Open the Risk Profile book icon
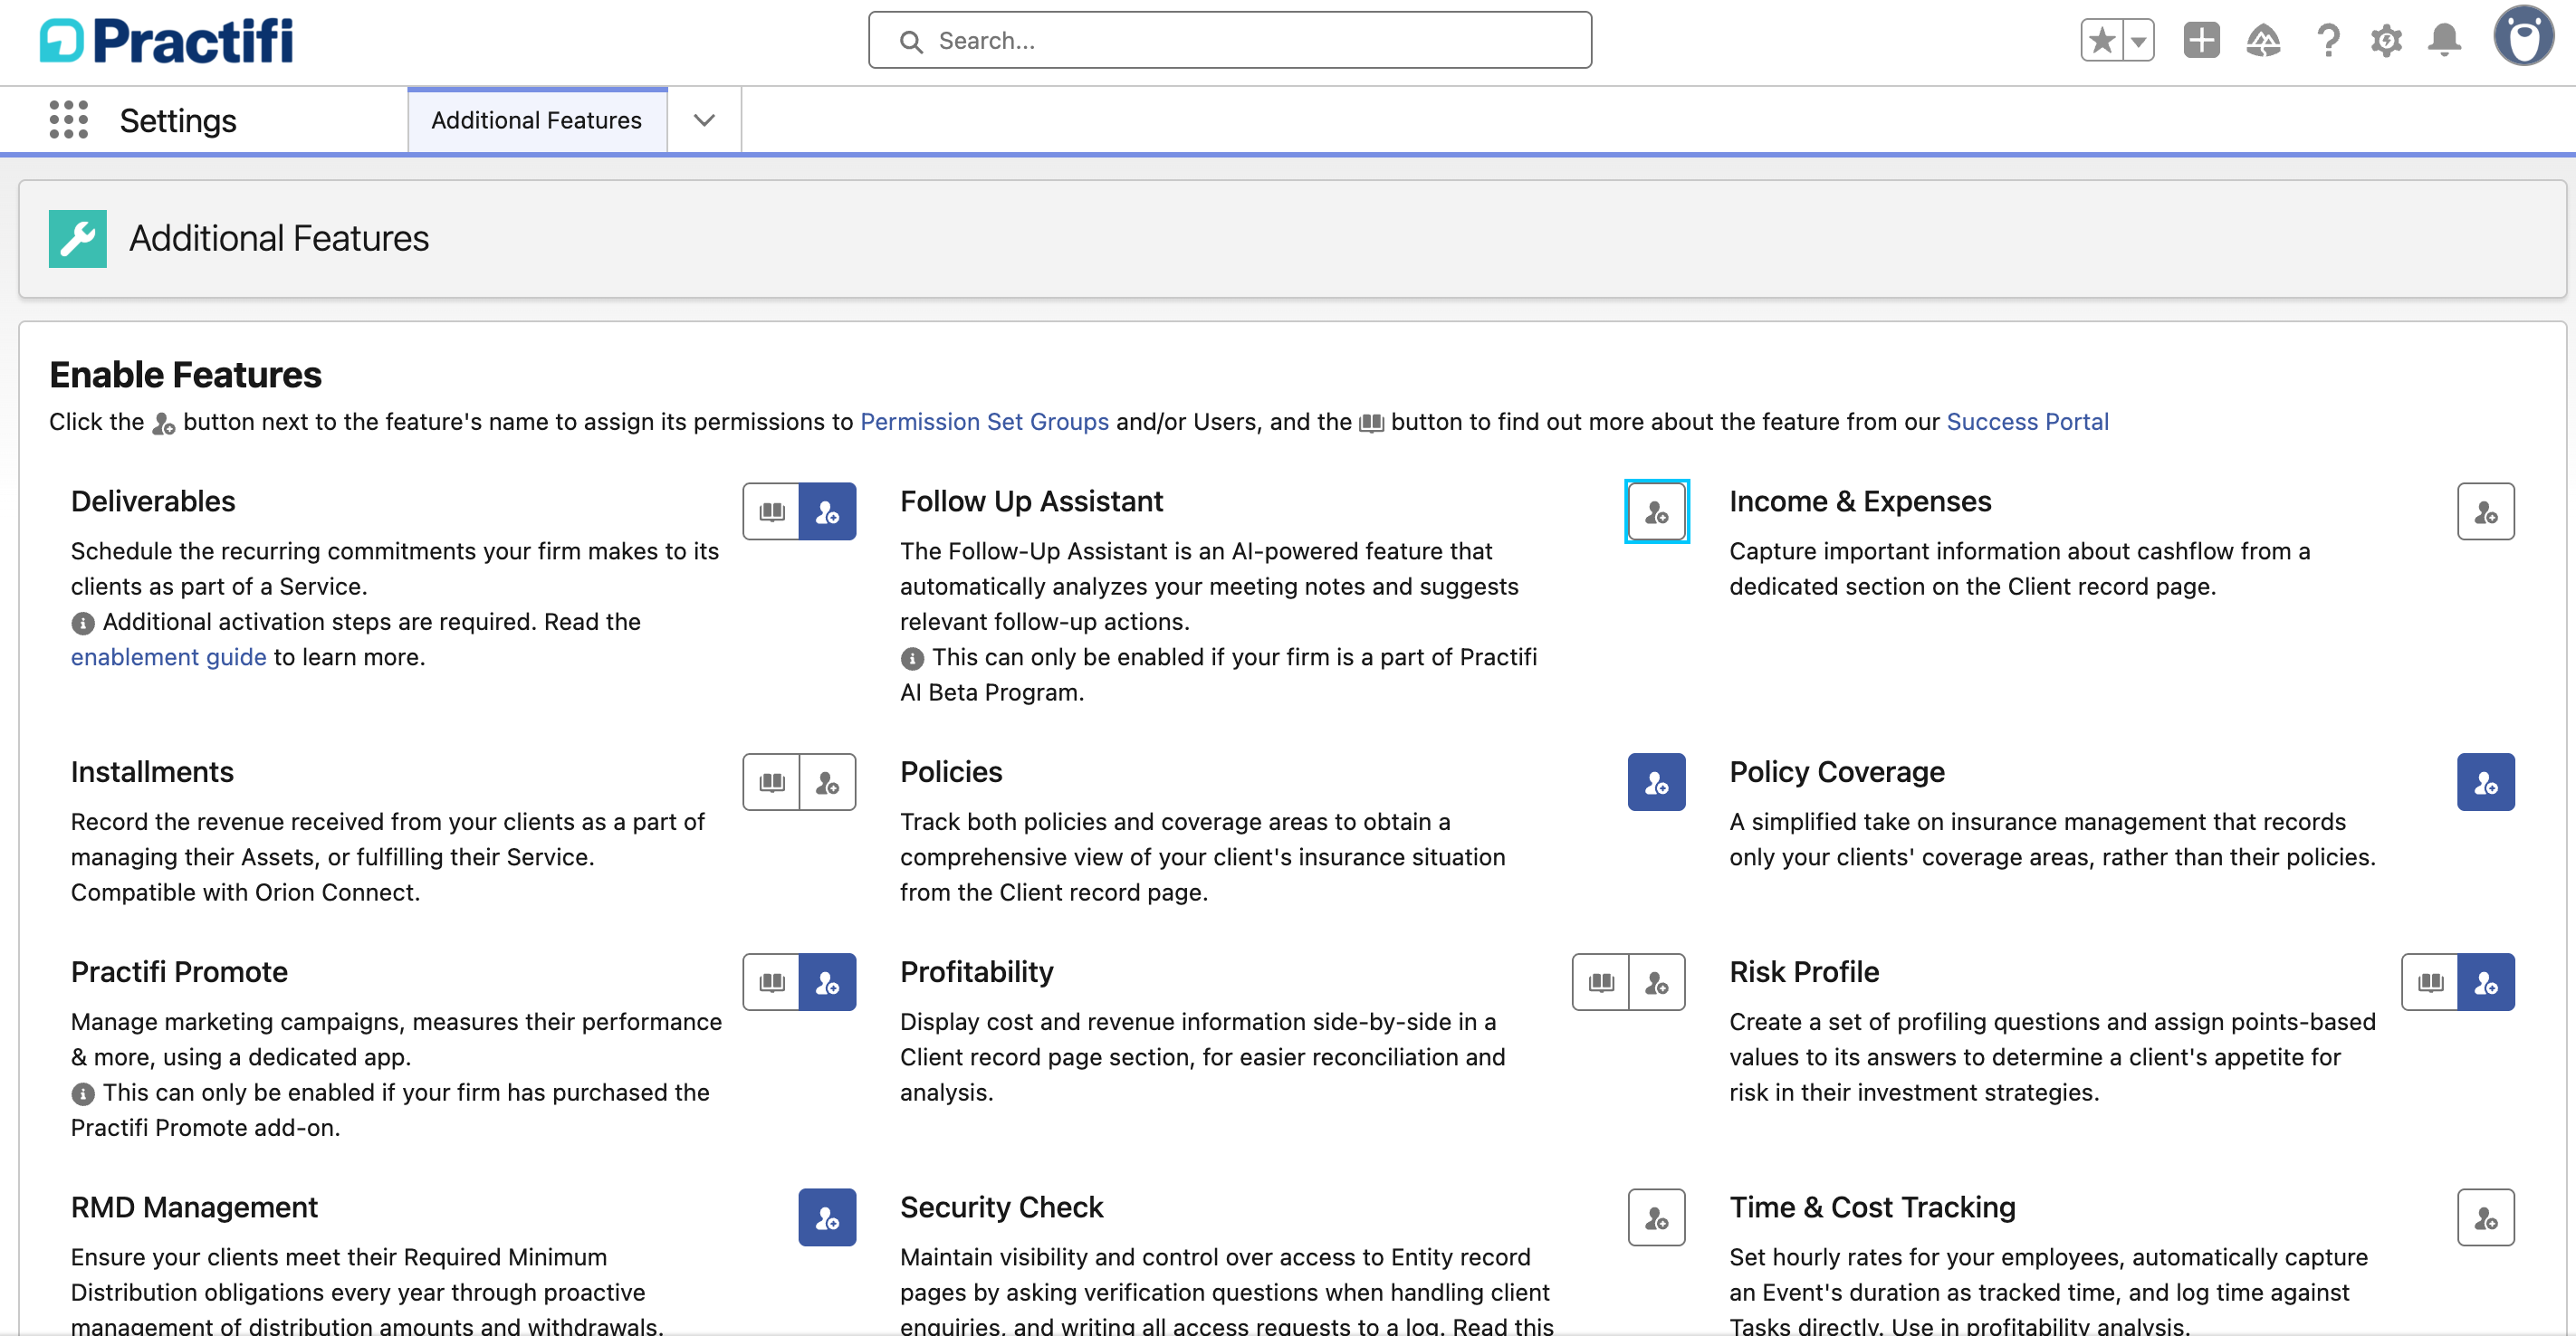2576x1336 pixels. pos(2429,982)
